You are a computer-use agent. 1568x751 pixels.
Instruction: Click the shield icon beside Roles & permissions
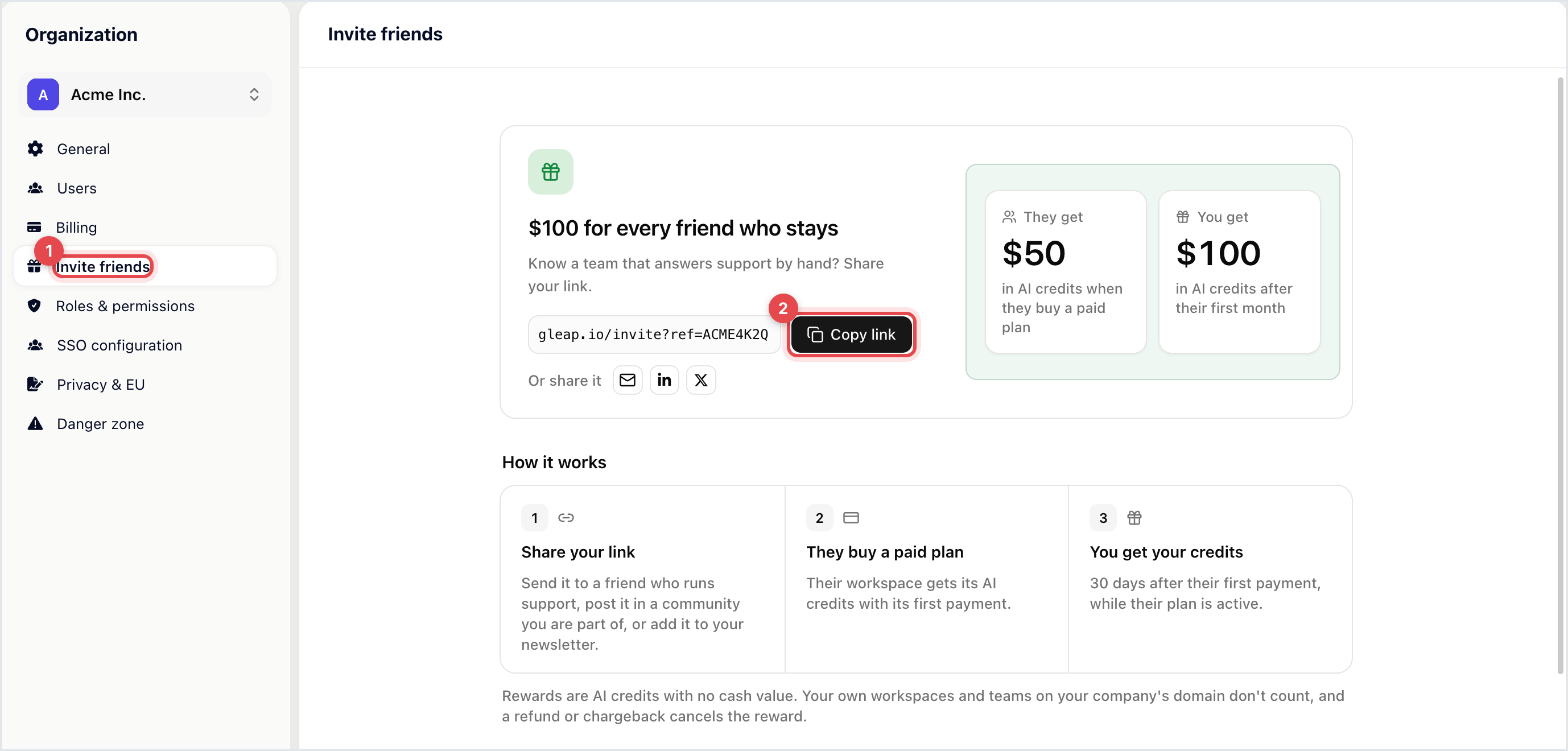(35, 306)
